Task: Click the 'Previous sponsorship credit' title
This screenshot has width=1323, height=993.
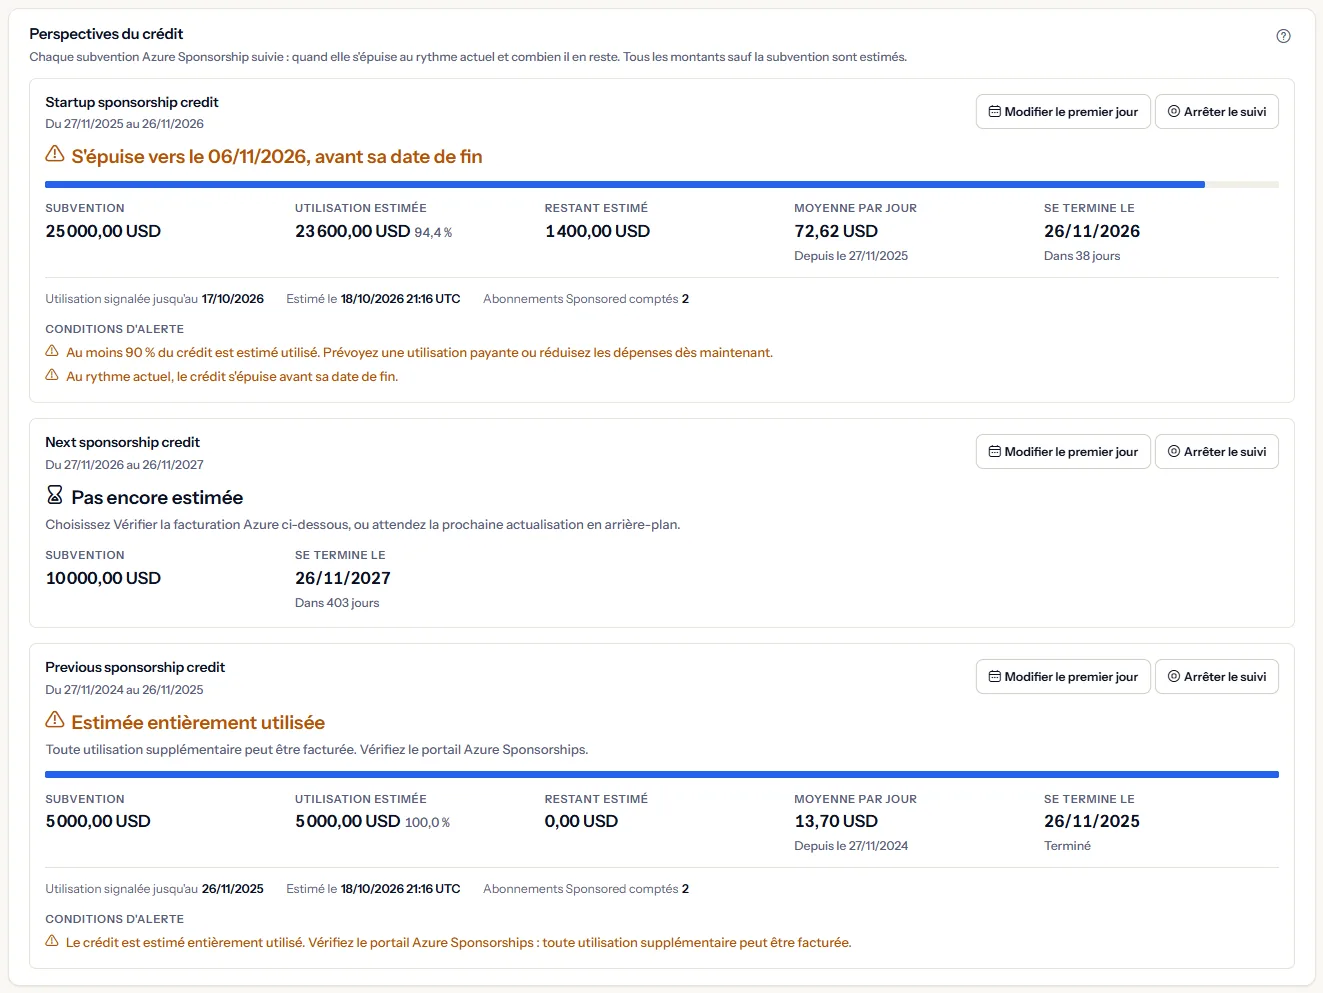Action: pyautogui.click(x=135, y=667)
